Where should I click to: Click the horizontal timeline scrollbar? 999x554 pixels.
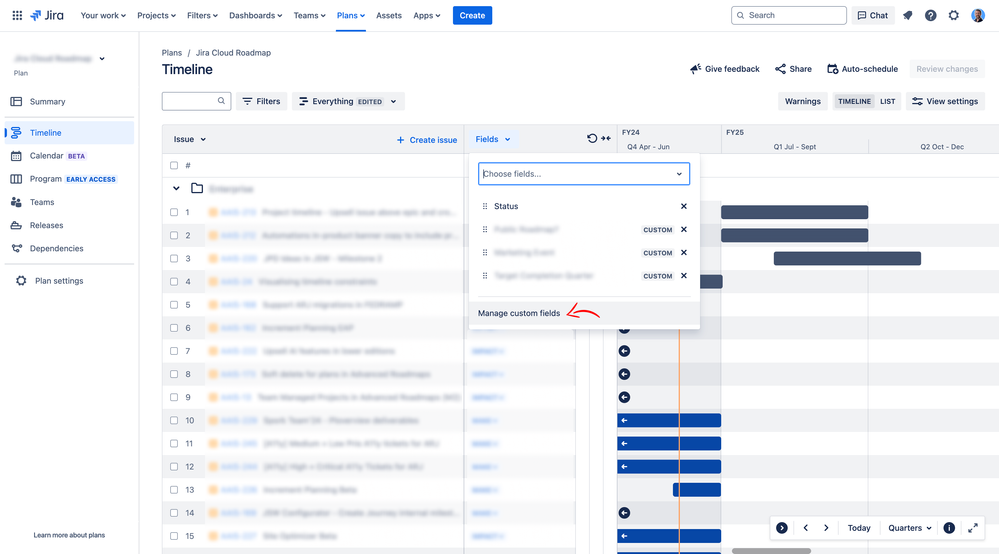coord(771,551)
